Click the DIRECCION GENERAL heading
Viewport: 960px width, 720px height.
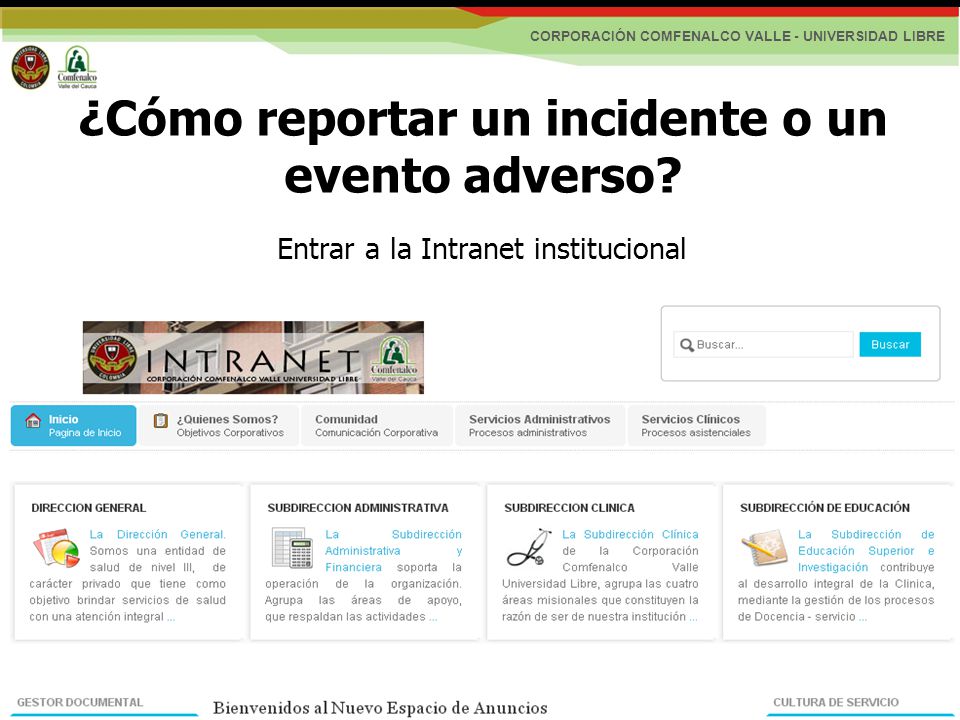(89, 508)
